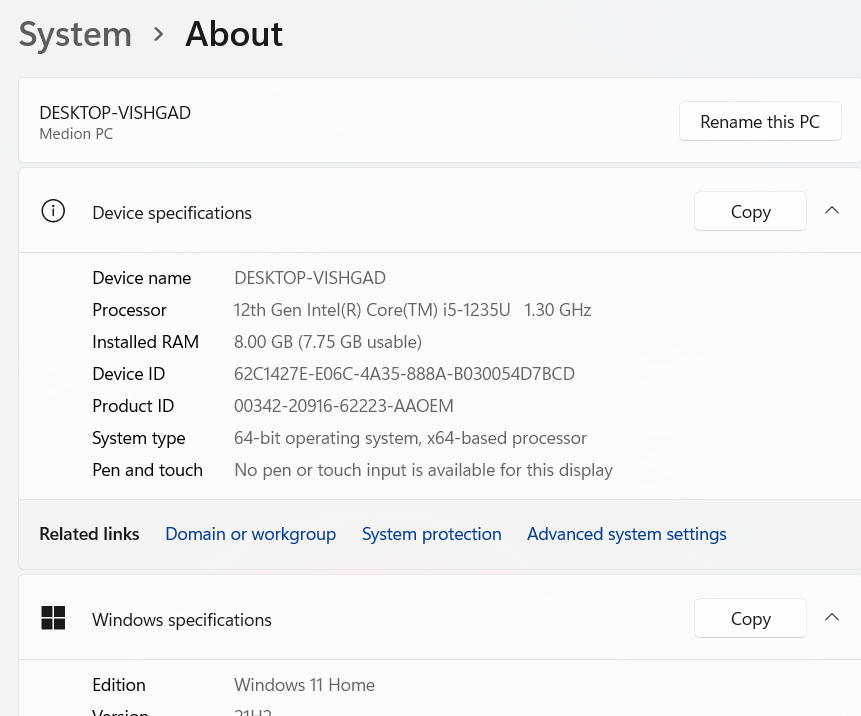Copy the Device specifications
Screen dimensions: 861x716
(750, 211)
